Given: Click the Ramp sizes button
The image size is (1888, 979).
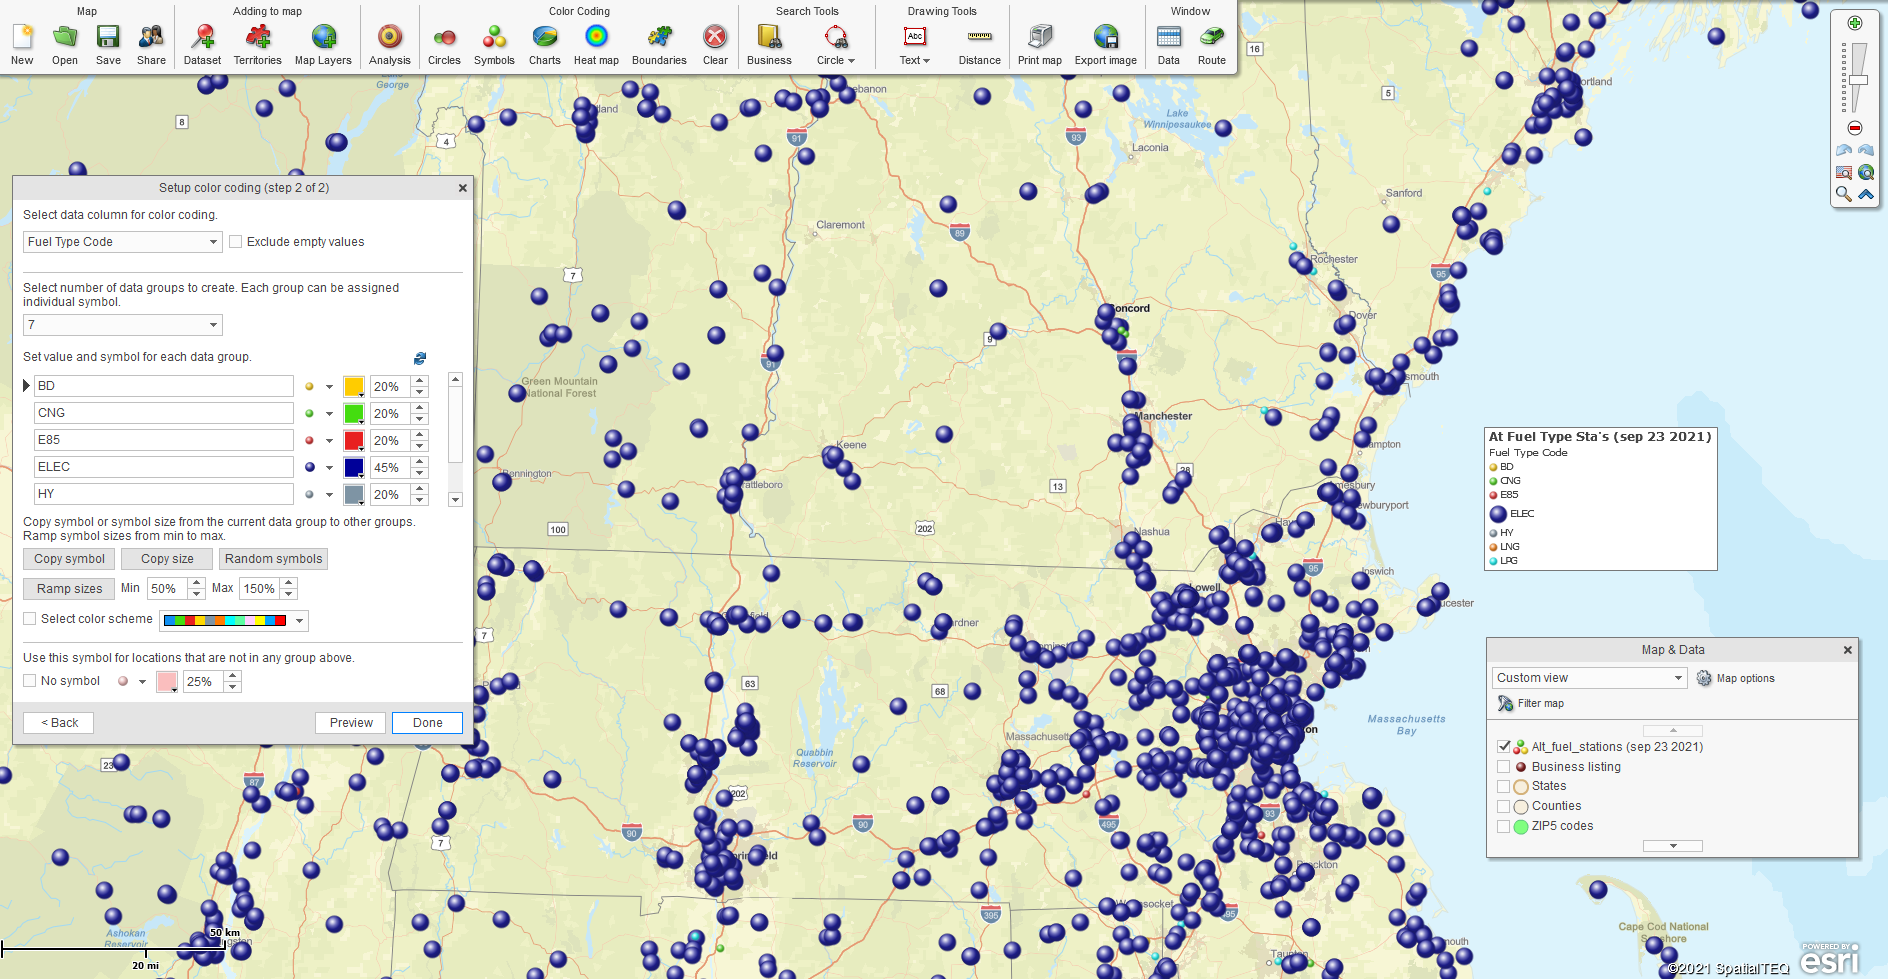Looking at the screenshot, I should click(x=69, y=589).
